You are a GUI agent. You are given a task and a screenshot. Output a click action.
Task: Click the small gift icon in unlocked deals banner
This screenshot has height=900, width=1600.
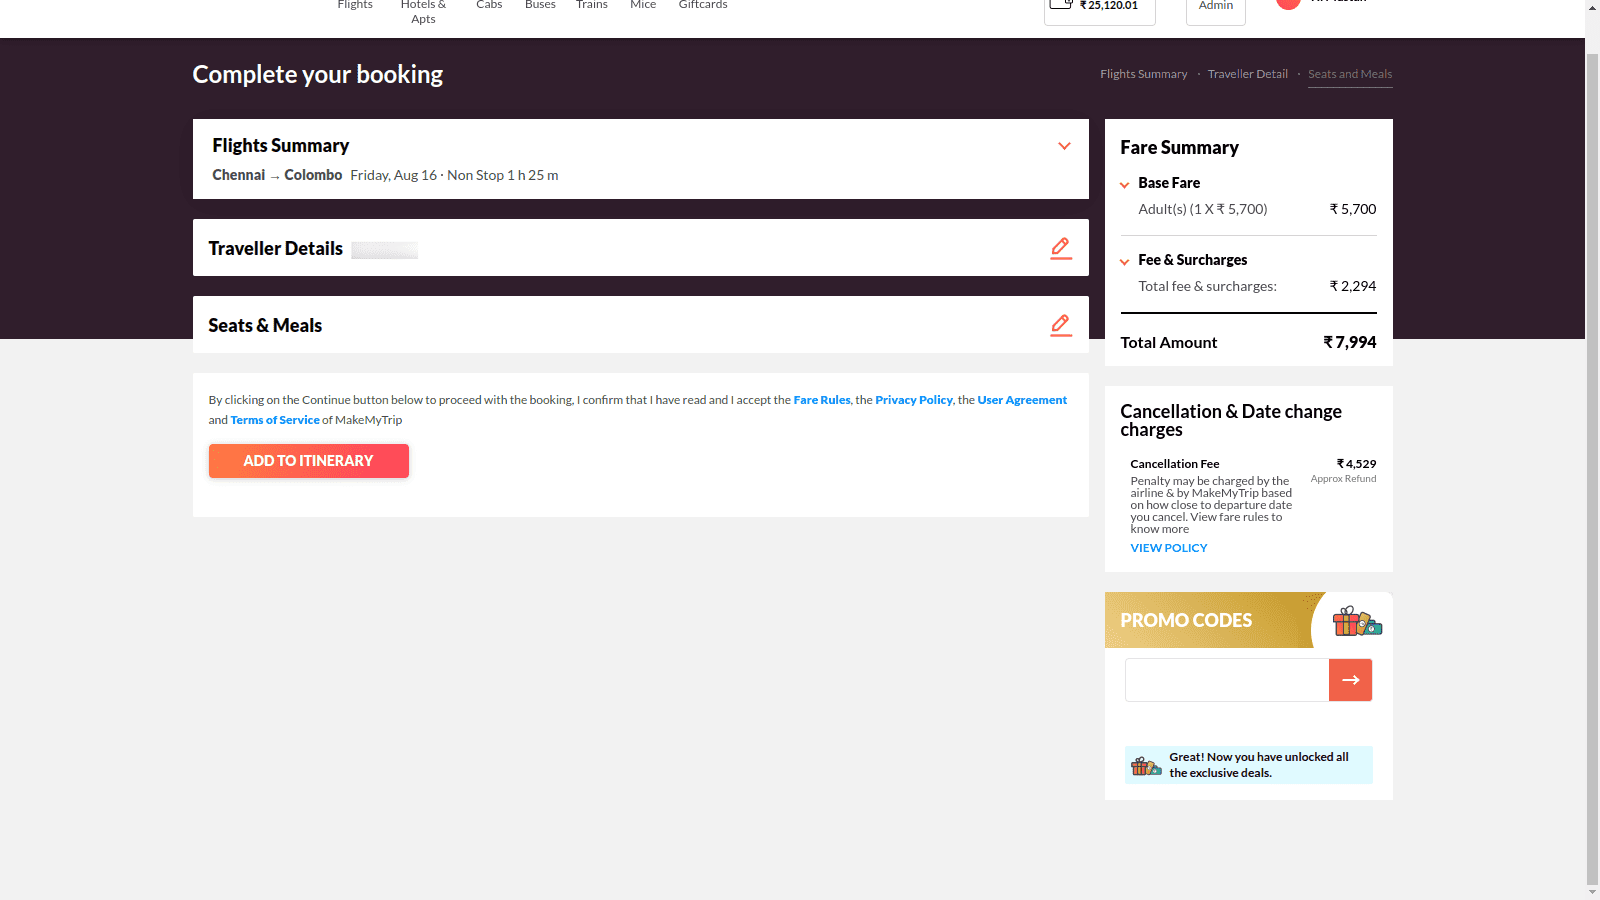[x=1145, y=766]
